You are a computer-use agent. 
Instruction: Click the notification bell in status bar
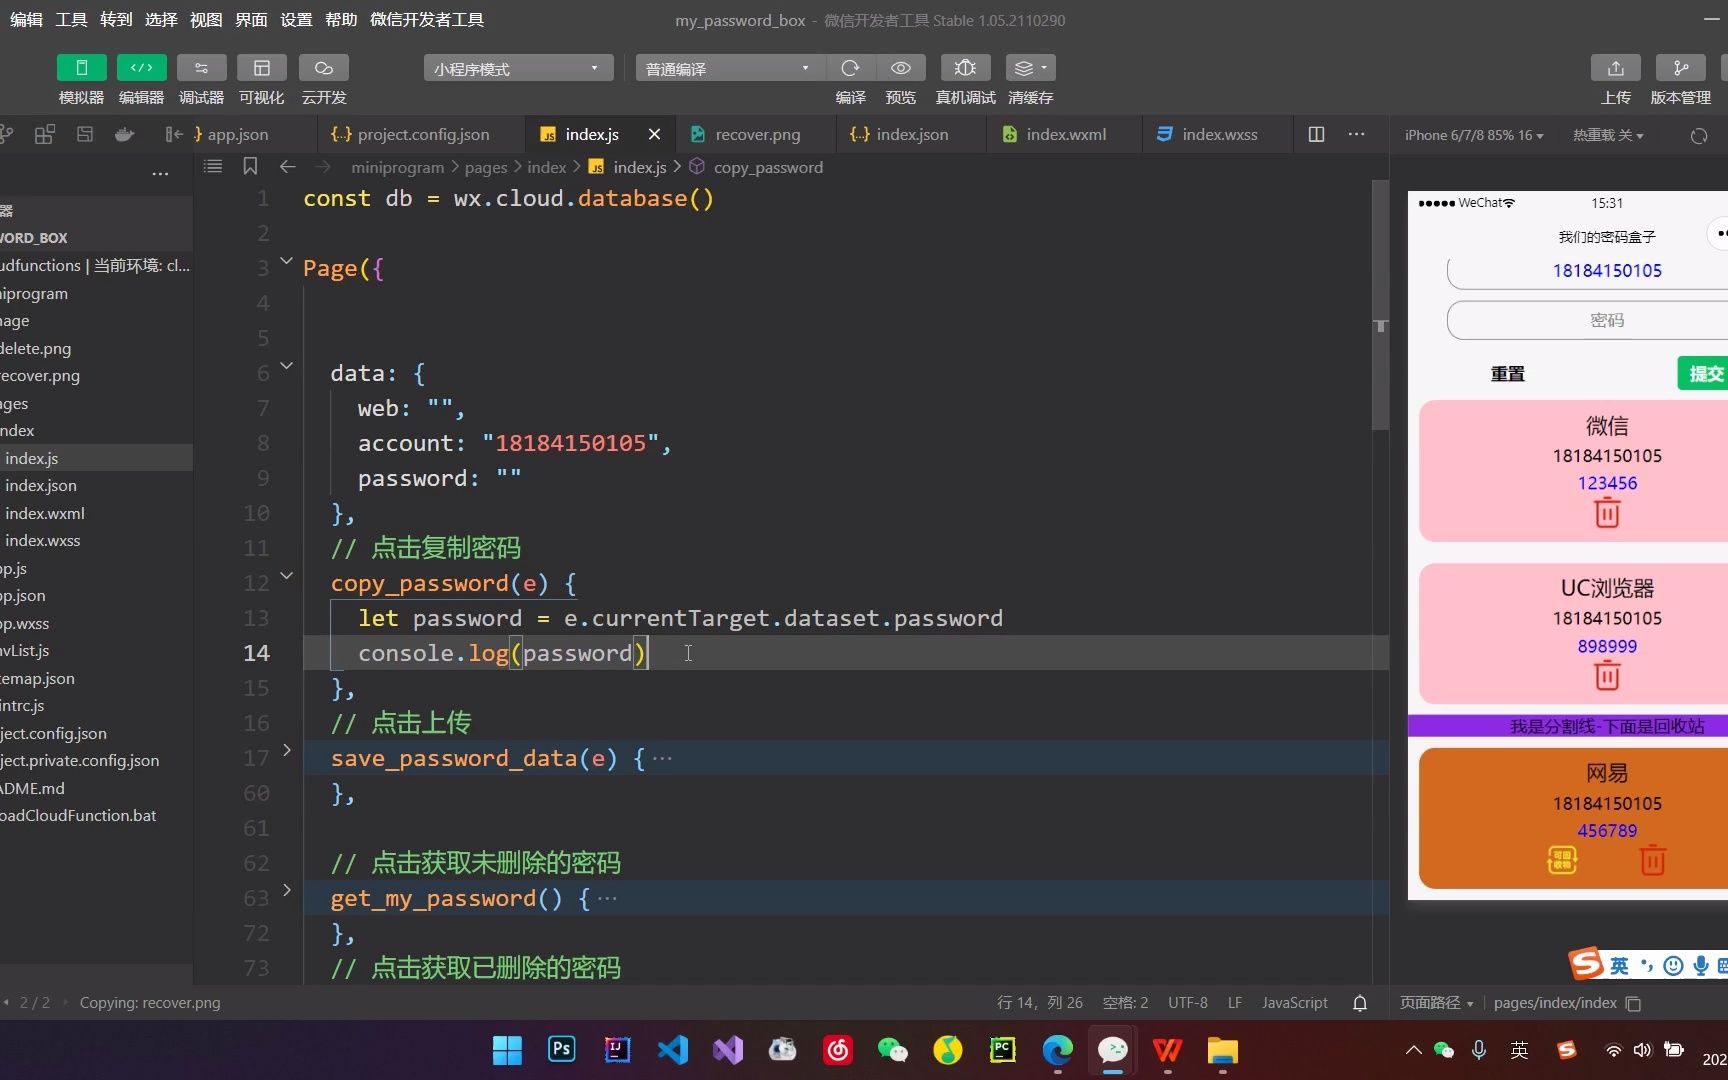[x=1360, y=1003]
